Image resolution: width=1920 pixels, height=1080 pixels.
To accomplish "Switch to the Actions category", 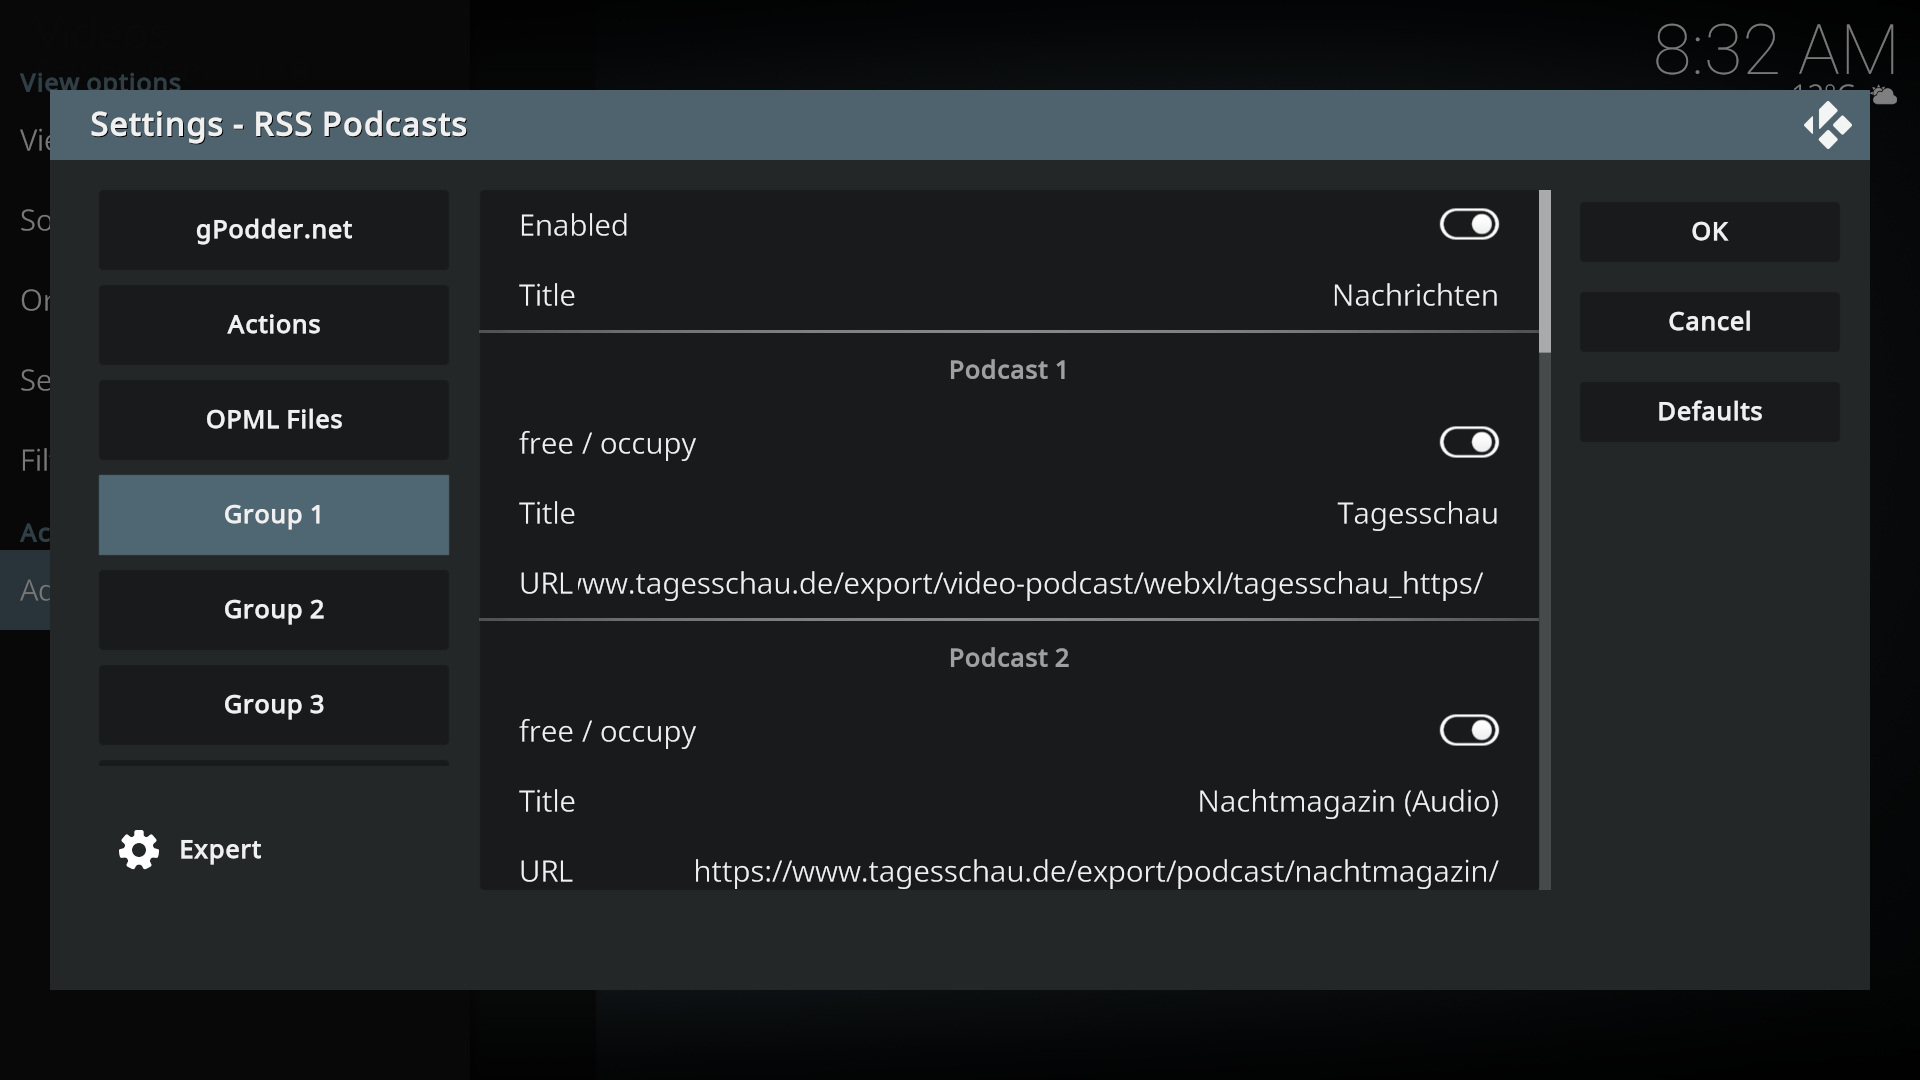I will [x=273, y=325].
